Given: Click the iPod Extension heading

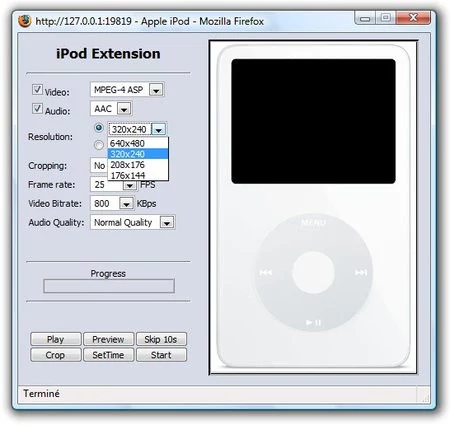Looking at the screenshot, I should (108, 54).
